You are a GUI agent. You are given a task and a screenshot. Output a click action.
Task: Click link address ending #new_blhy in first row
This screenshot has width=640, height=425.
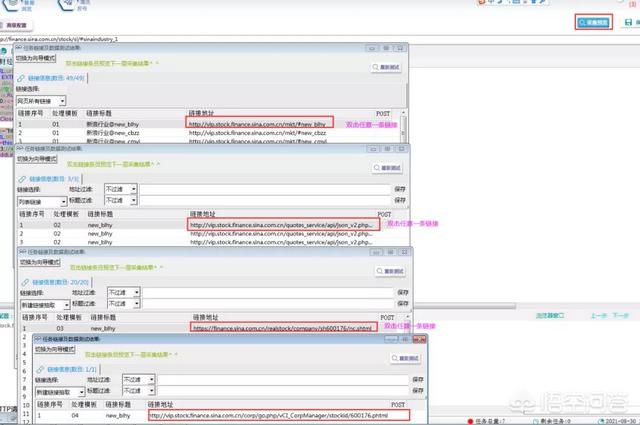[257, 124]
